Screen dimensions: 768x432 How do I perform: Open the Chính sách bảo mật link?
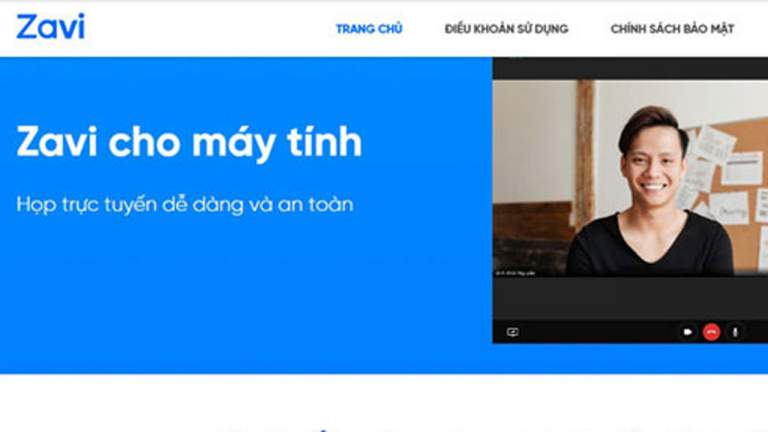[672, 29]
